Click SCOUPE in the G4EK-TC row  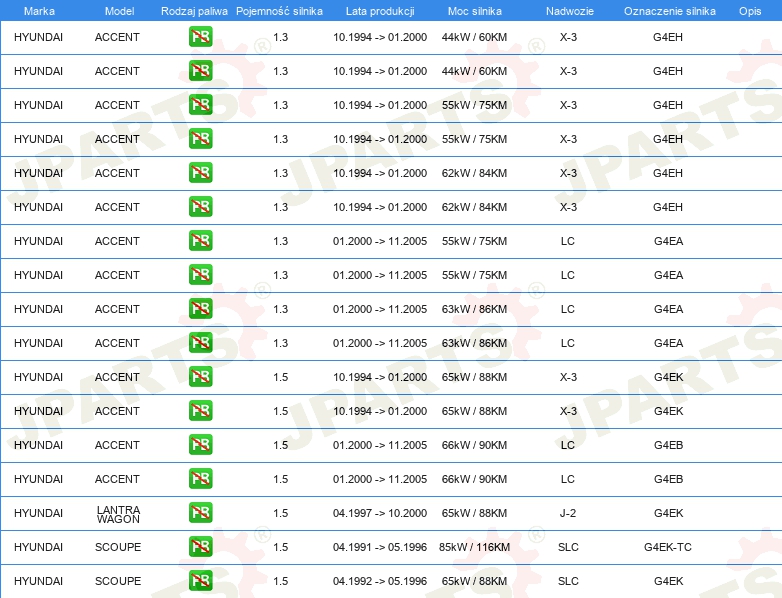pos(118,547)
